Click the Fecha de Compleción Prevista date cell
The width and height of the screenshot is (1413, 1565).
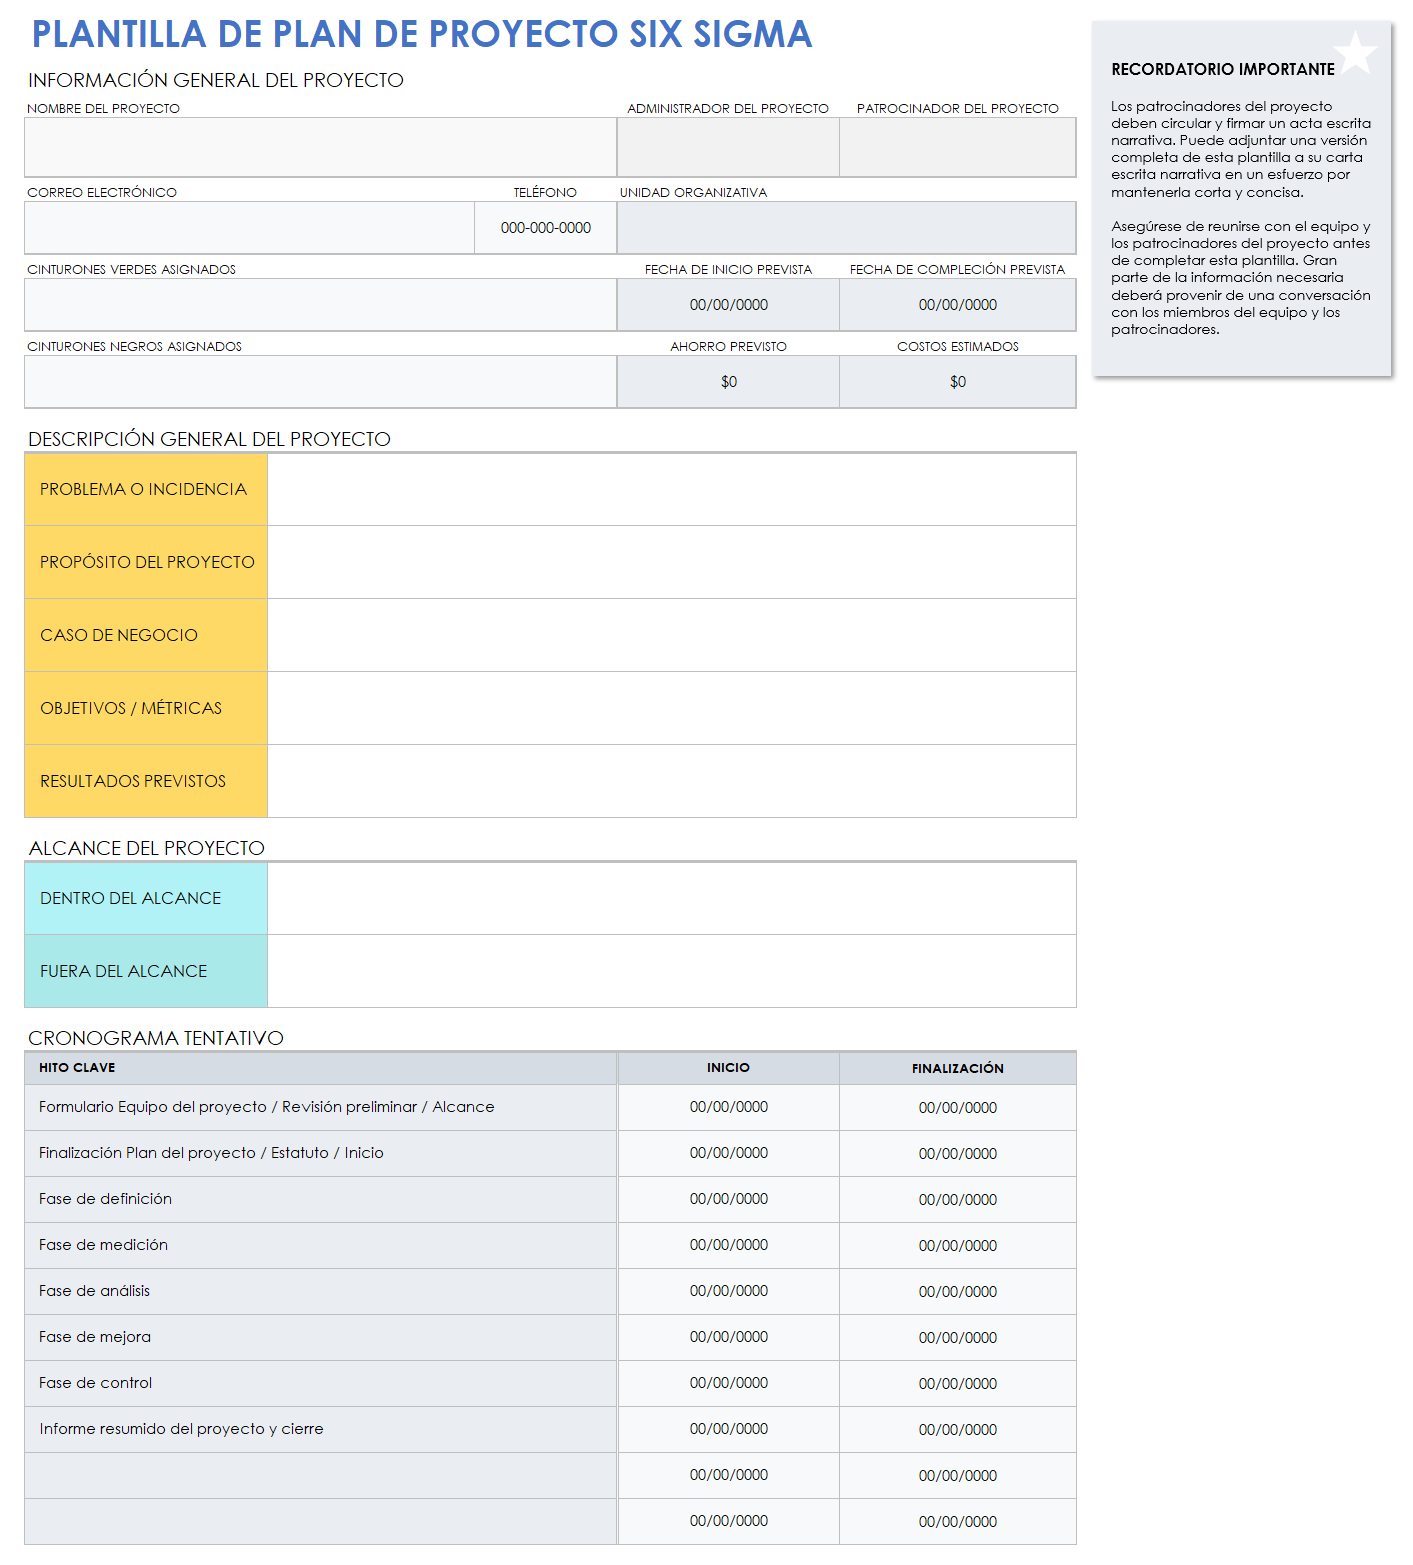(958, 305)
